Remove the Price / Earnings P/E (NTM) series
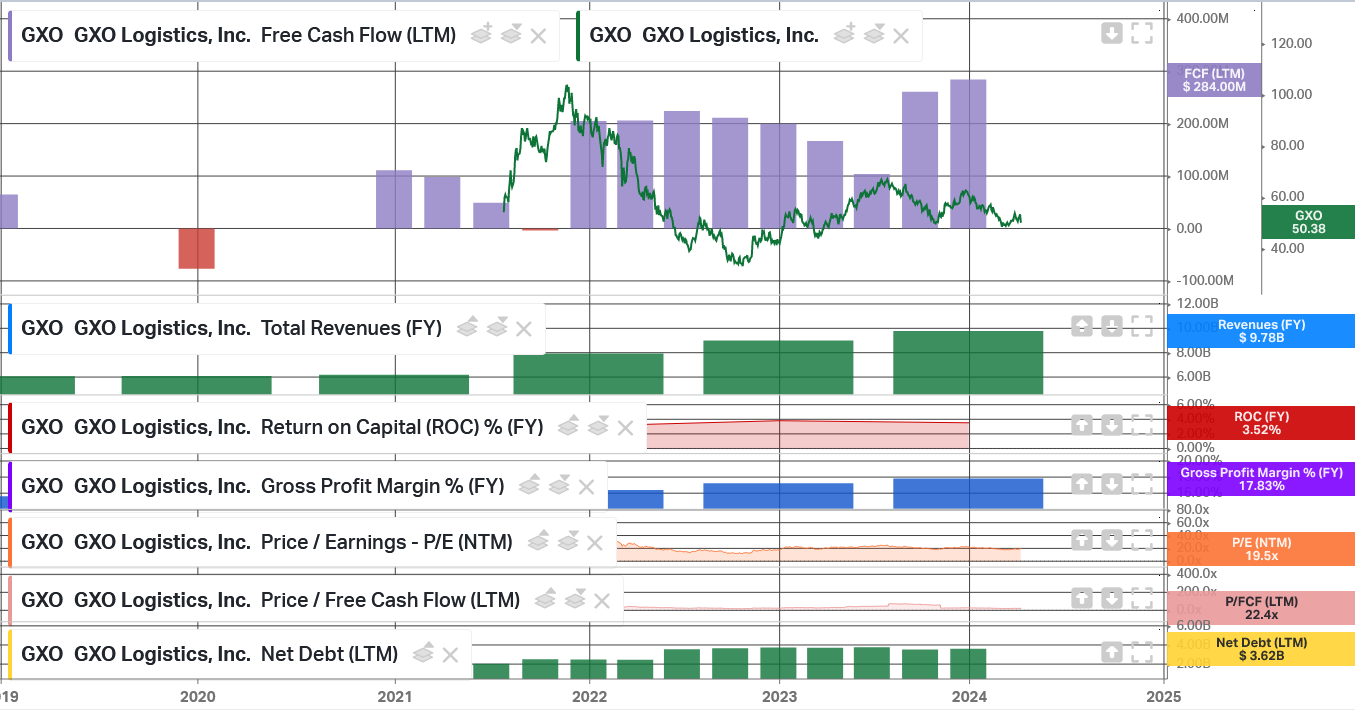The image size is (1355, 710). tap(595, 543)
